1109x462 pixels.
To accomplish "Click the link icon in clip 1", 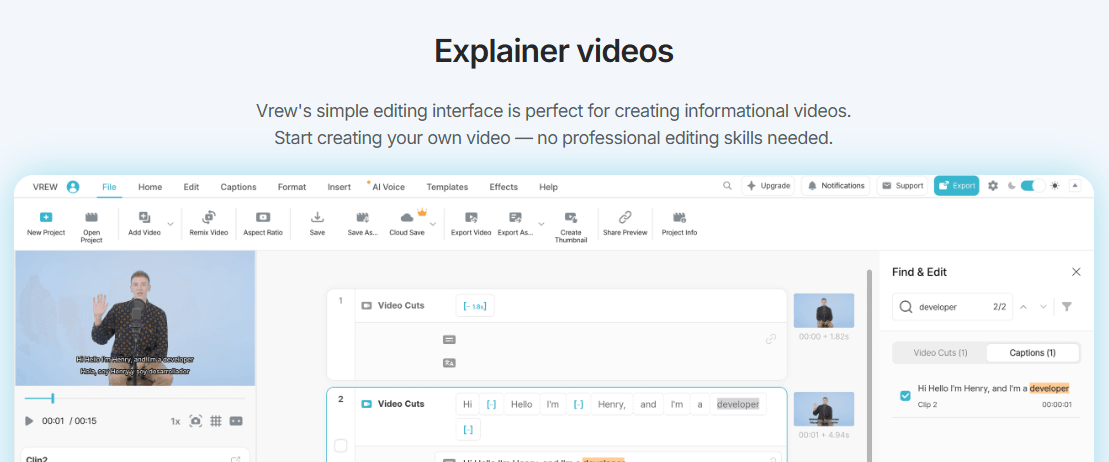I will click(x=771, y=340).
